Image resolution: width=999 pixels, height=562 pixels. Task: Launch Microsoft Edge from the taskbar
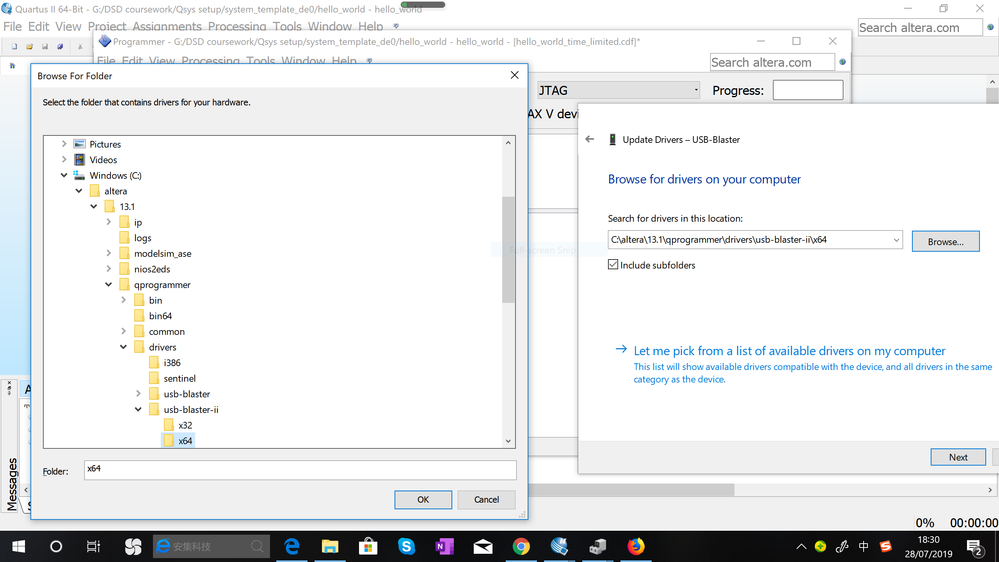(292, 546)
